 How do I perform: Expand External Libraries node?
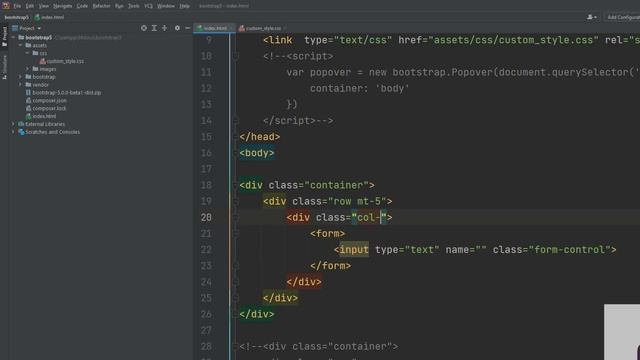pyautogui.click(x=13, y=124)
